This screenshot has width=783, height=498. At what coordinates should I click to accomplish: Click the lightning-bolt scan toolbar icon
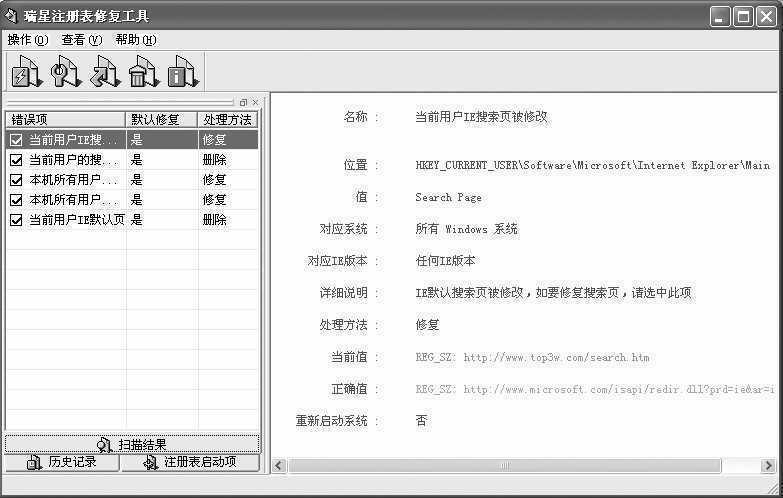(x=25, y=72)
